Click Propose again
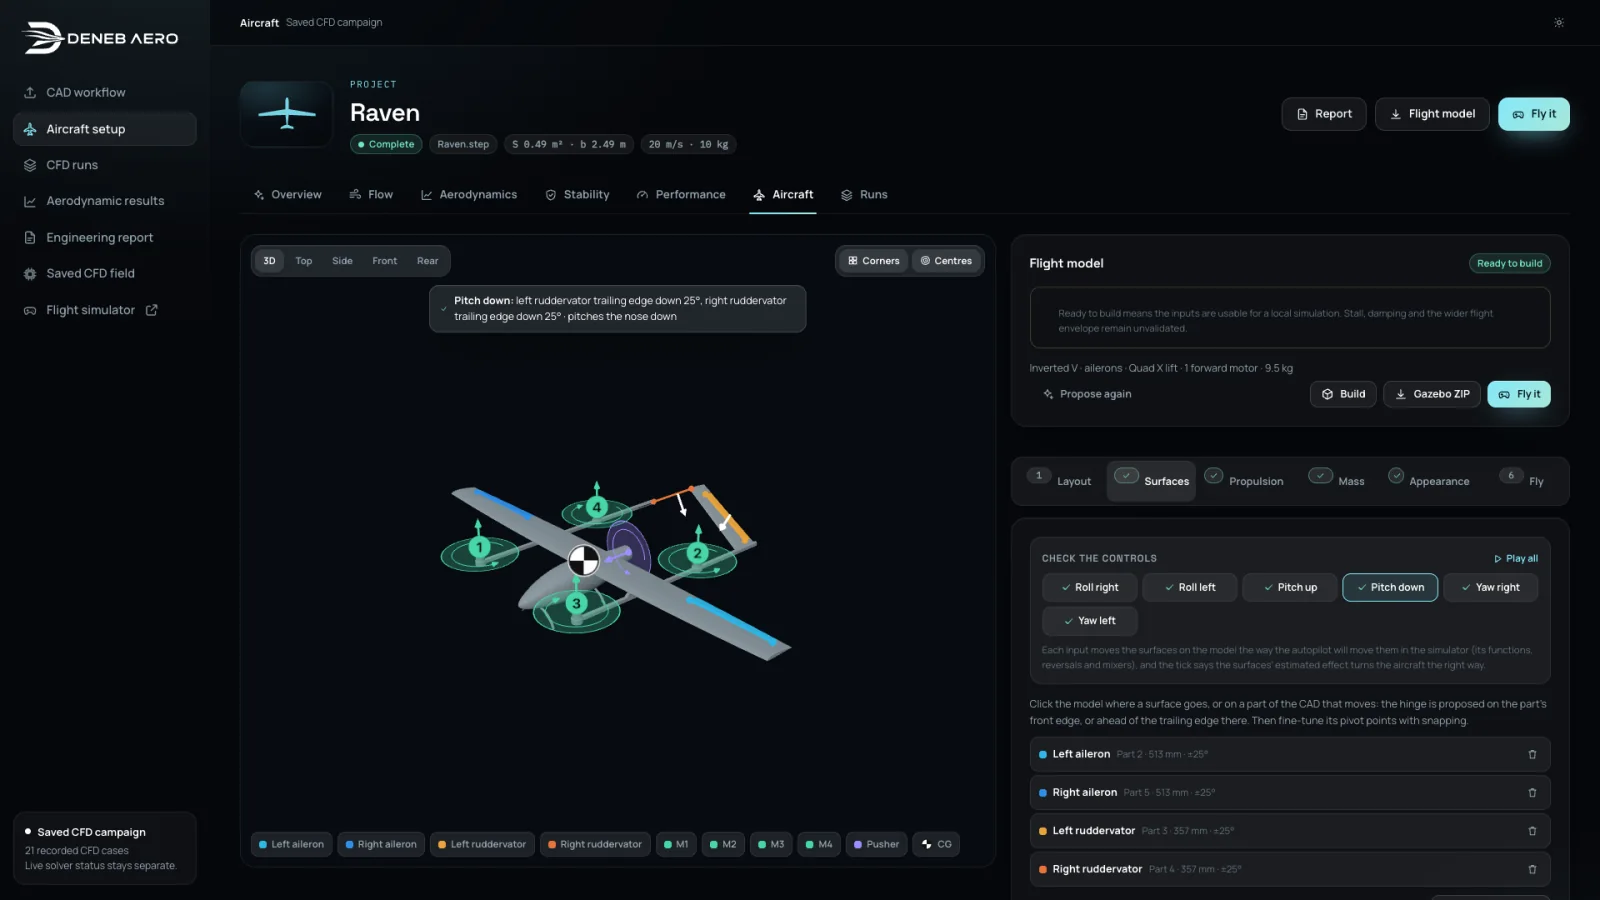 (1087, 394)
